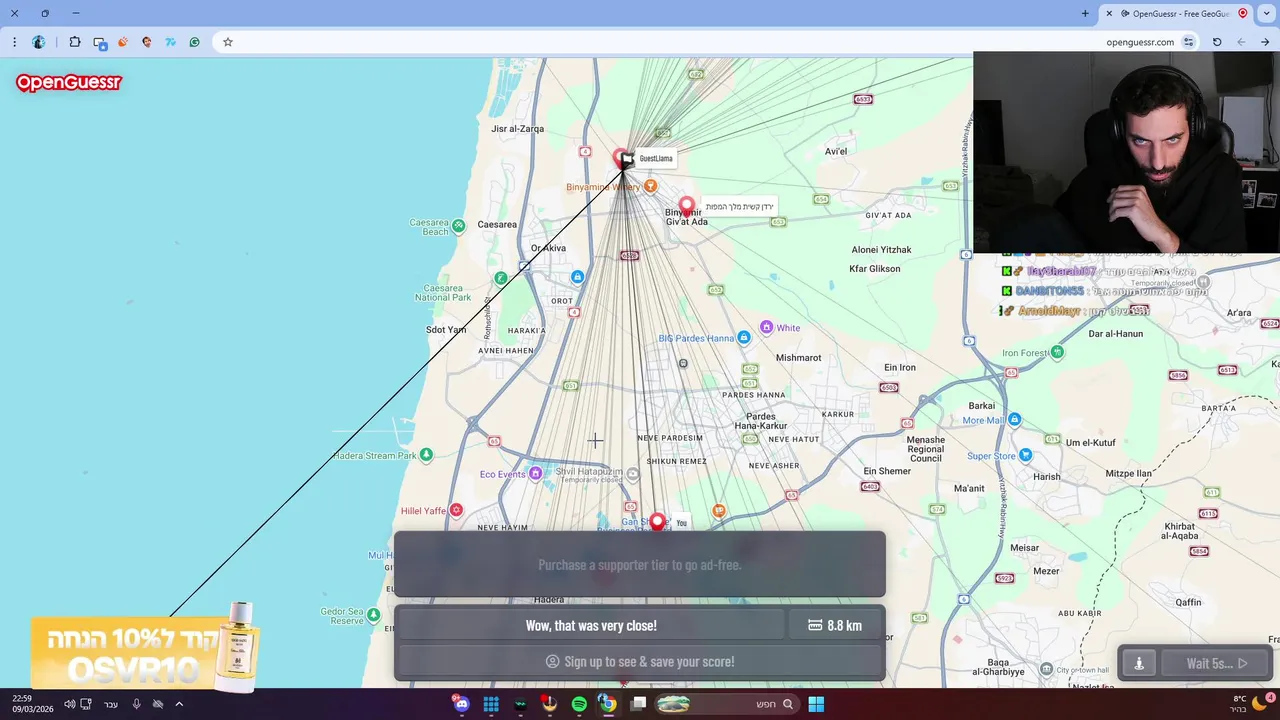Click the OpenGuessr logo

(68, 83)
